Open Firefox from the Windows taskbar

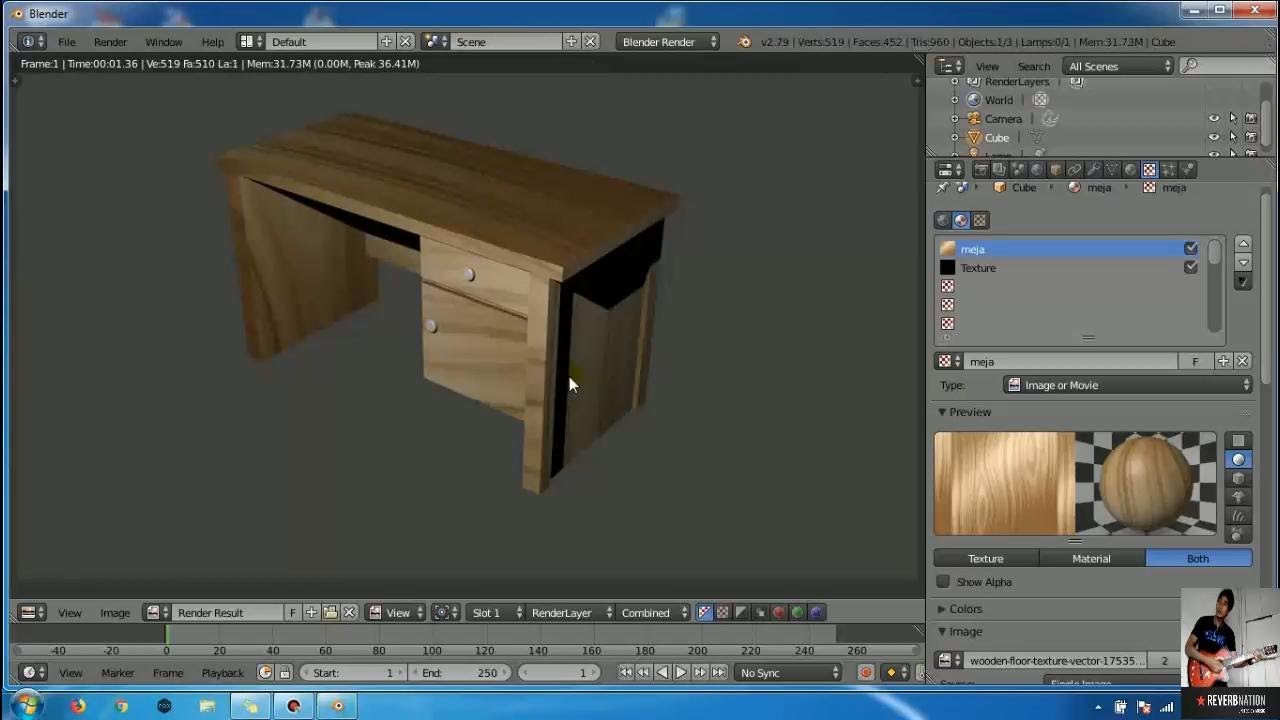(78, 706)
